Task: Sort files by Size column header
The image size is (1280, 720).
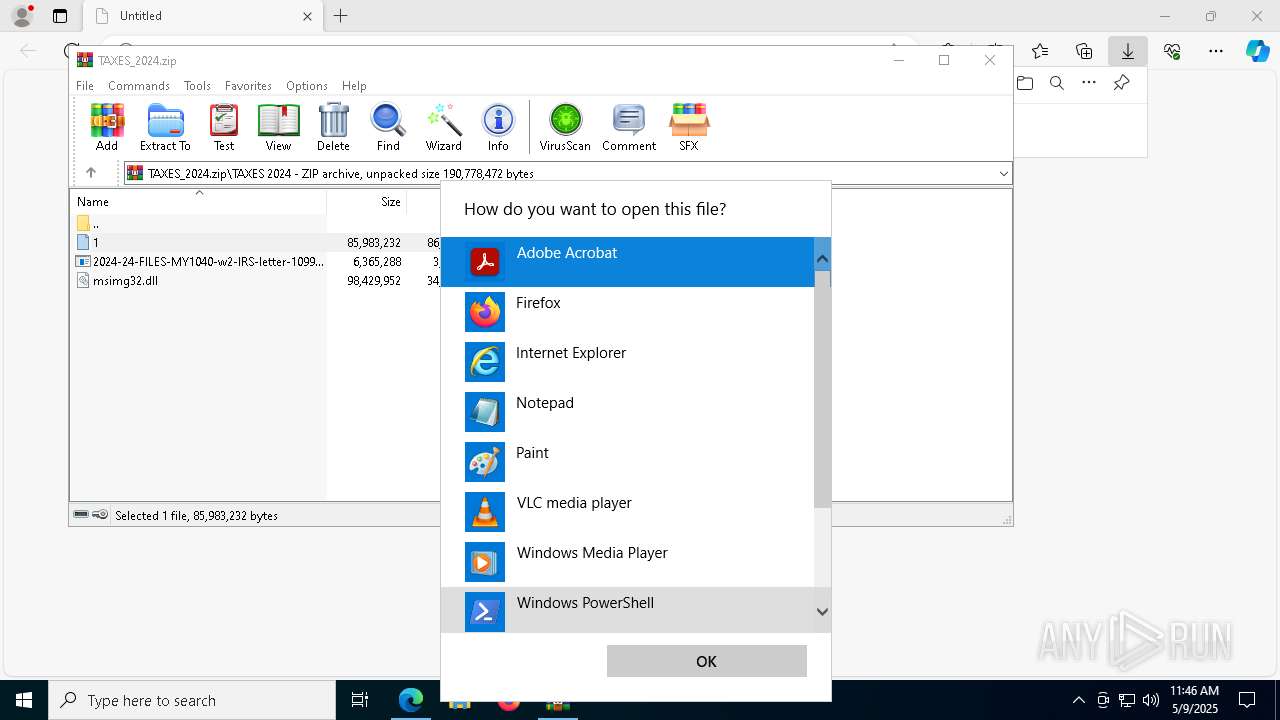Action: [x=367, y=202]
